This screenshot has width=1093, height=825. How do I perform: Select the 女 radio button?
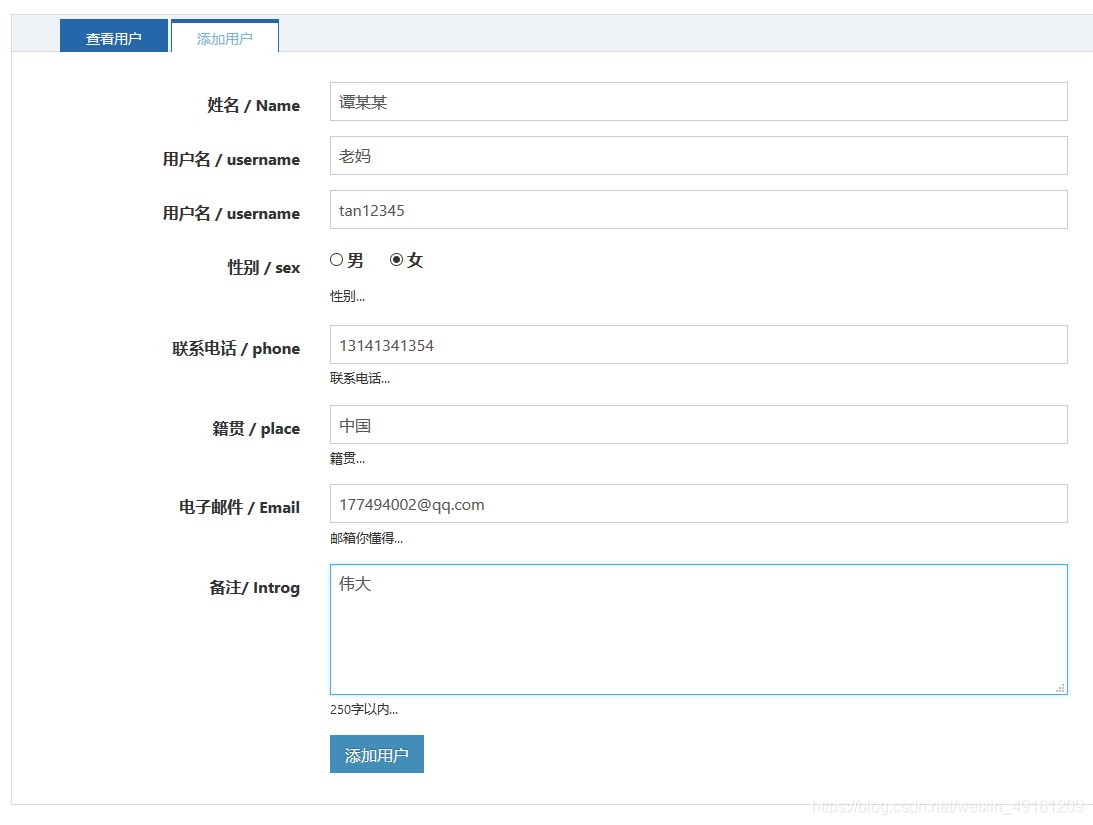point(397,260)
